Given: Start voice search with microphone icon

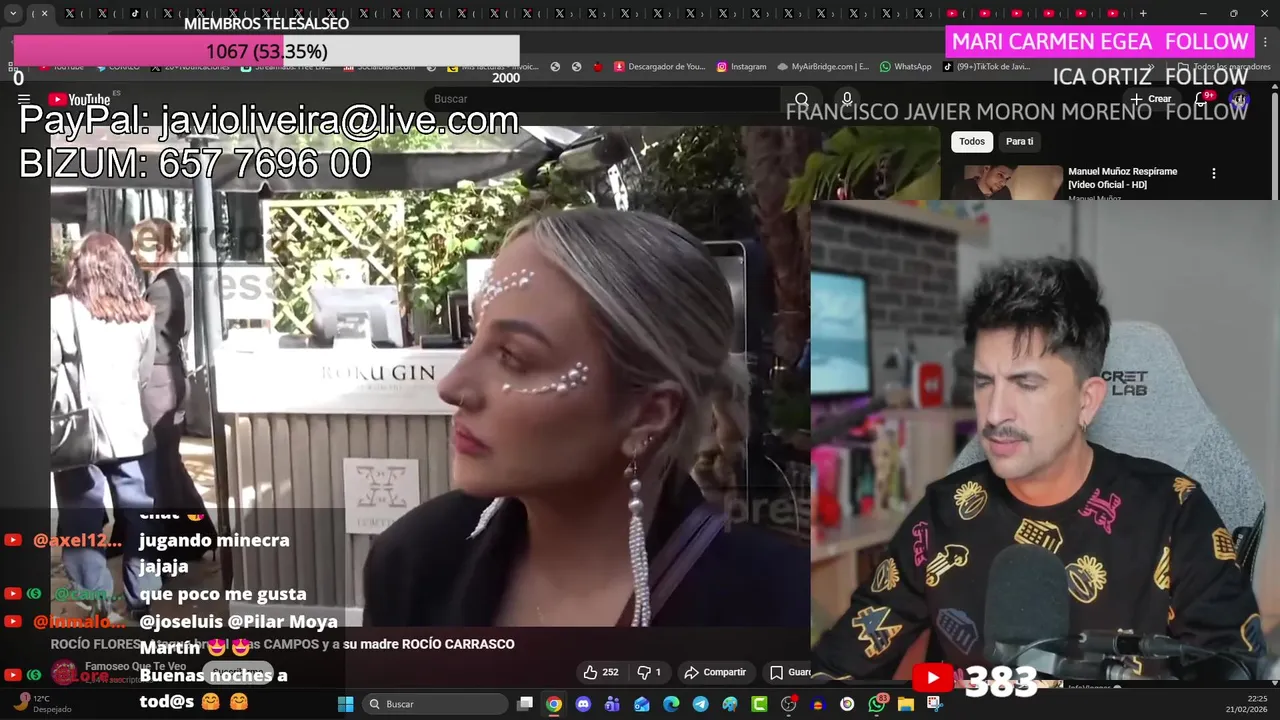Looking at the screenshot, I should 847,99.
